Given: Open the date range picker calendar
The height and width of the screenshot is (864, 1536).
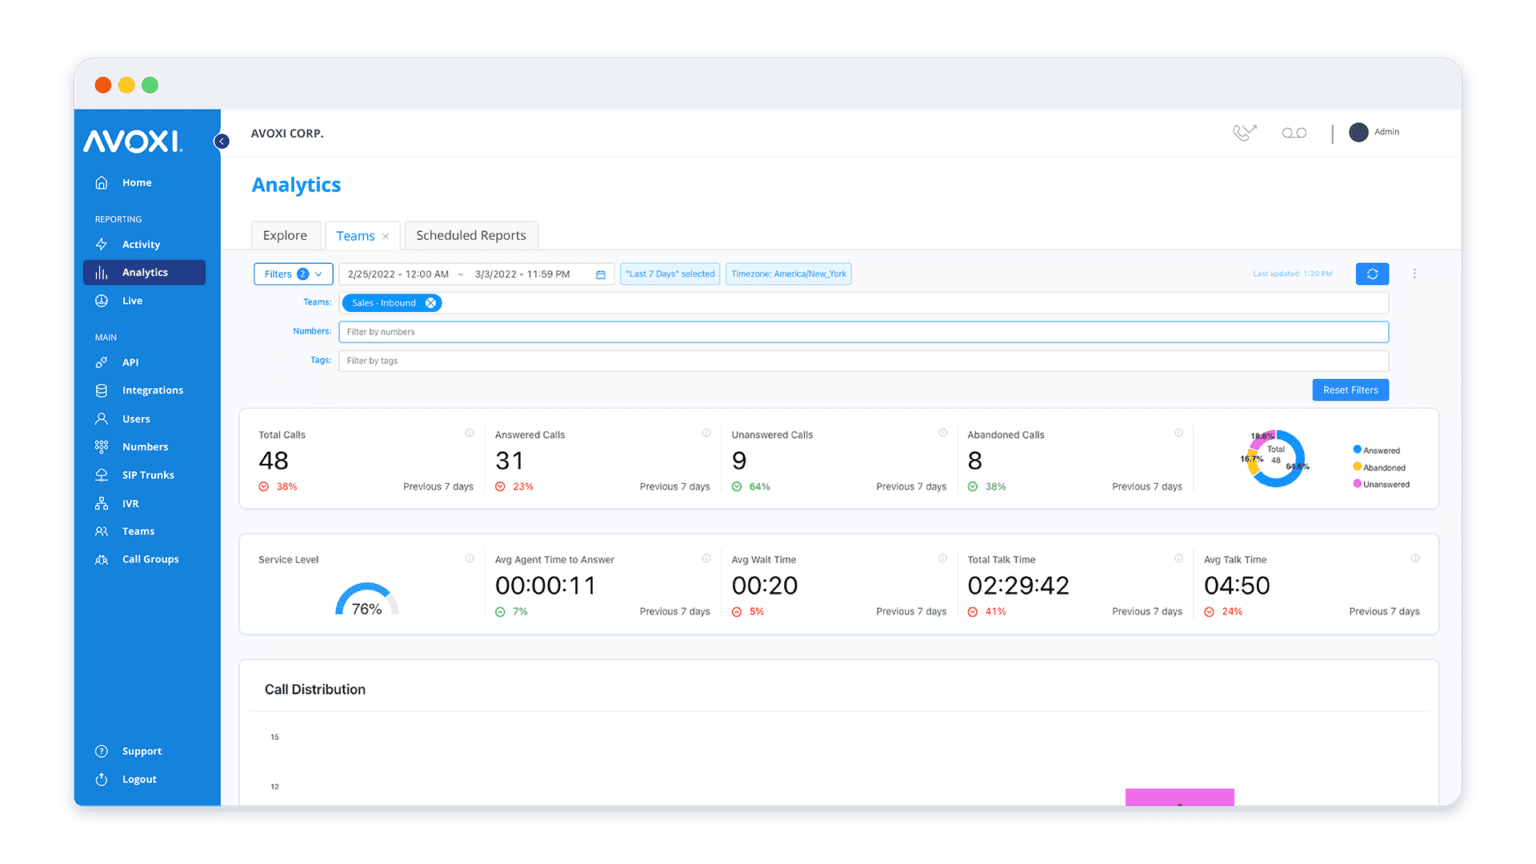Looking at the screenshot, I should pyautogui.click(x=599, y=273).
